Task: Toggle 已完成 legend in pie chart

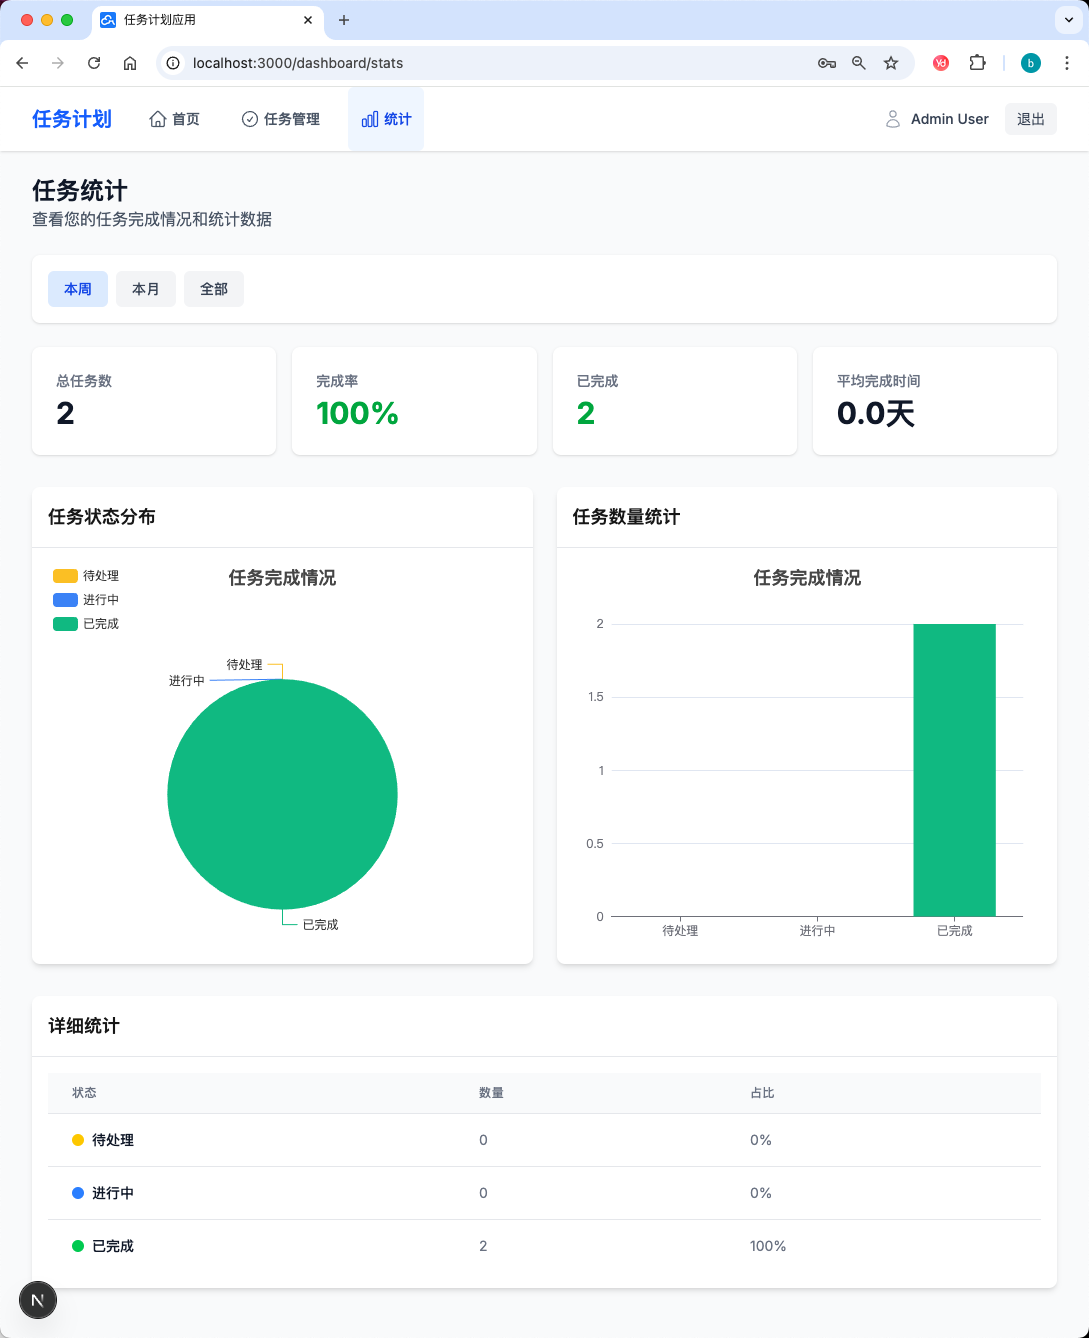Action: pos(86,624)
